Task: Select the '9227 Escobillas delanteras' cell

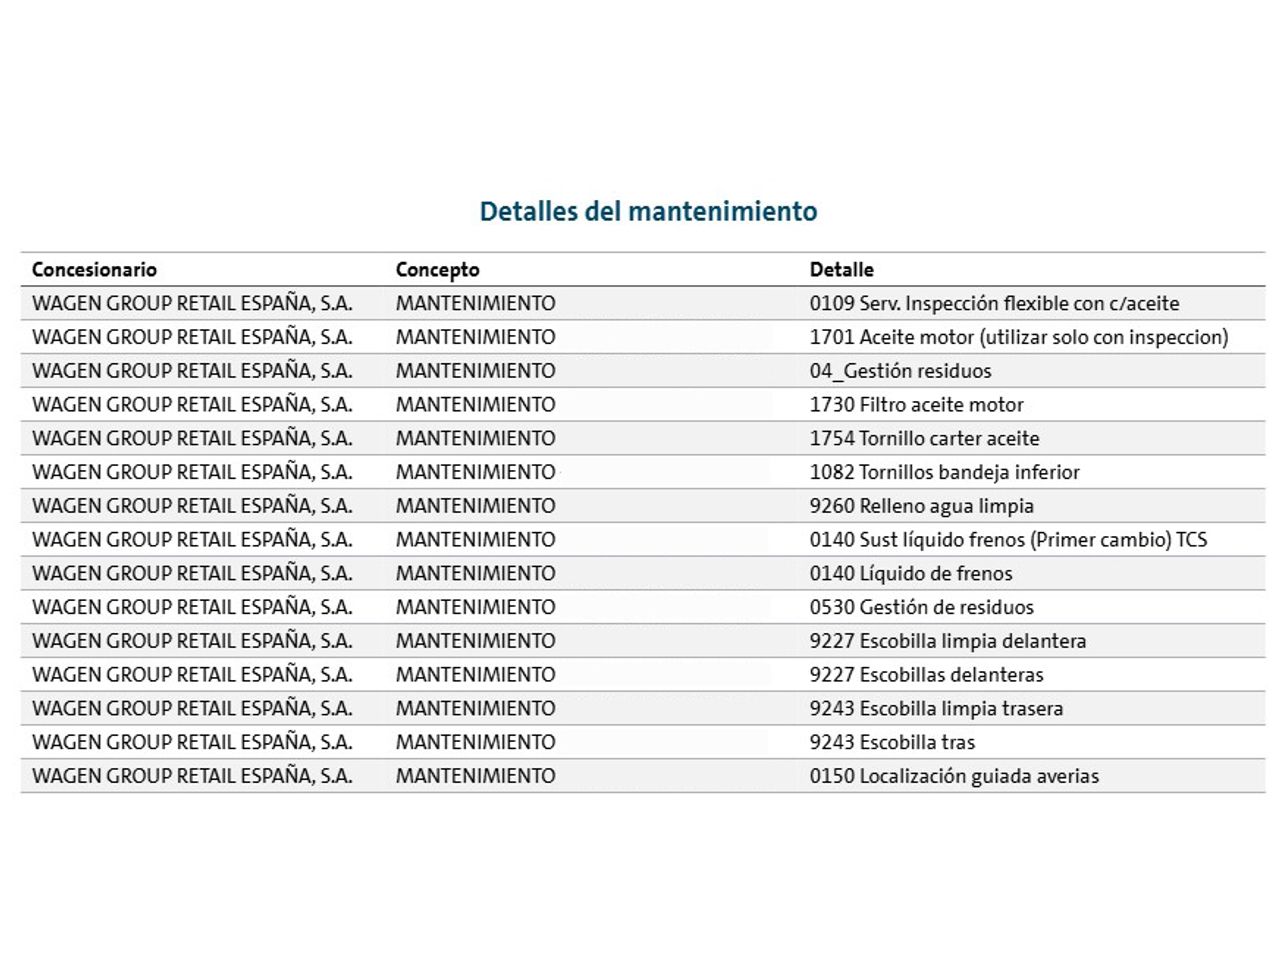Action: 926,675
